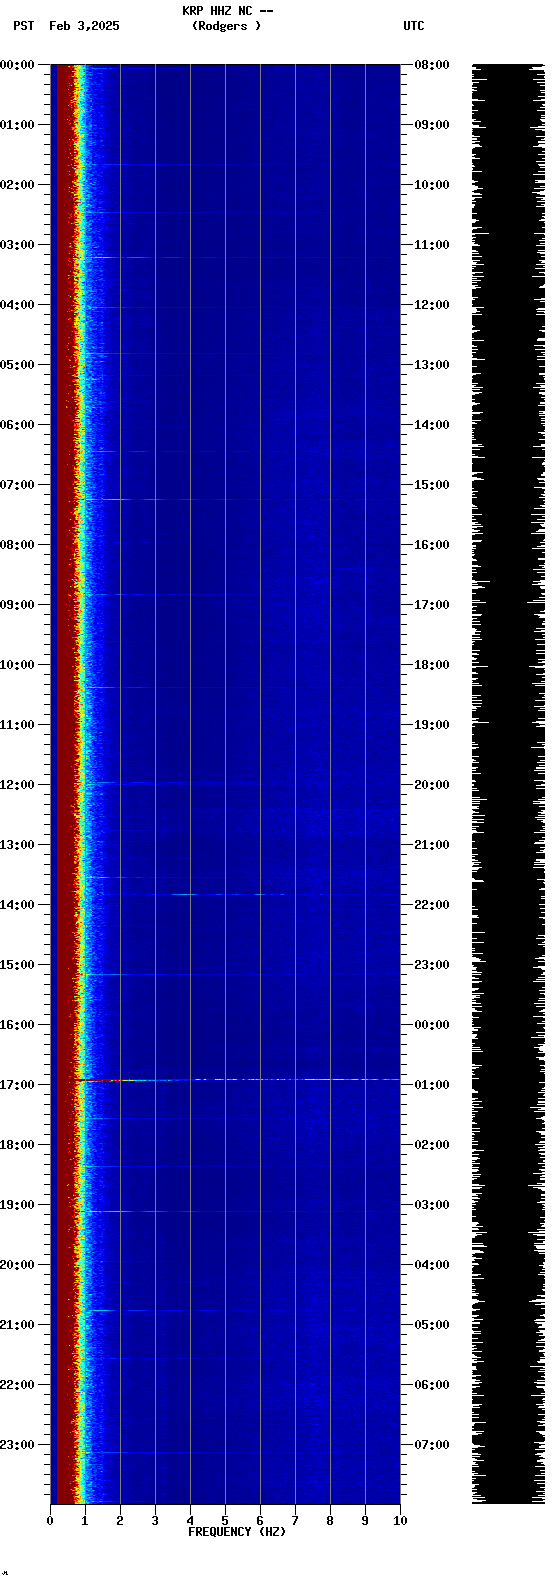Click the 02:00 PST time label
The image size is (552, 1584).
pos(17,185)
